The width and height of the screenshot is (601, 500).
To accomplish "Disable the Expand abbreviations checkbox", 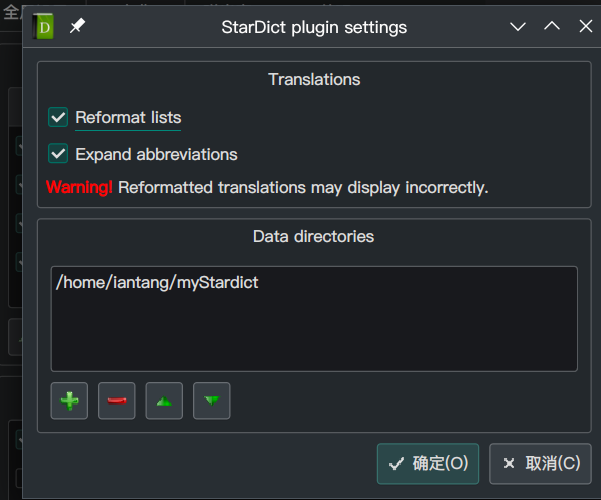I will [x=58, y=154].
